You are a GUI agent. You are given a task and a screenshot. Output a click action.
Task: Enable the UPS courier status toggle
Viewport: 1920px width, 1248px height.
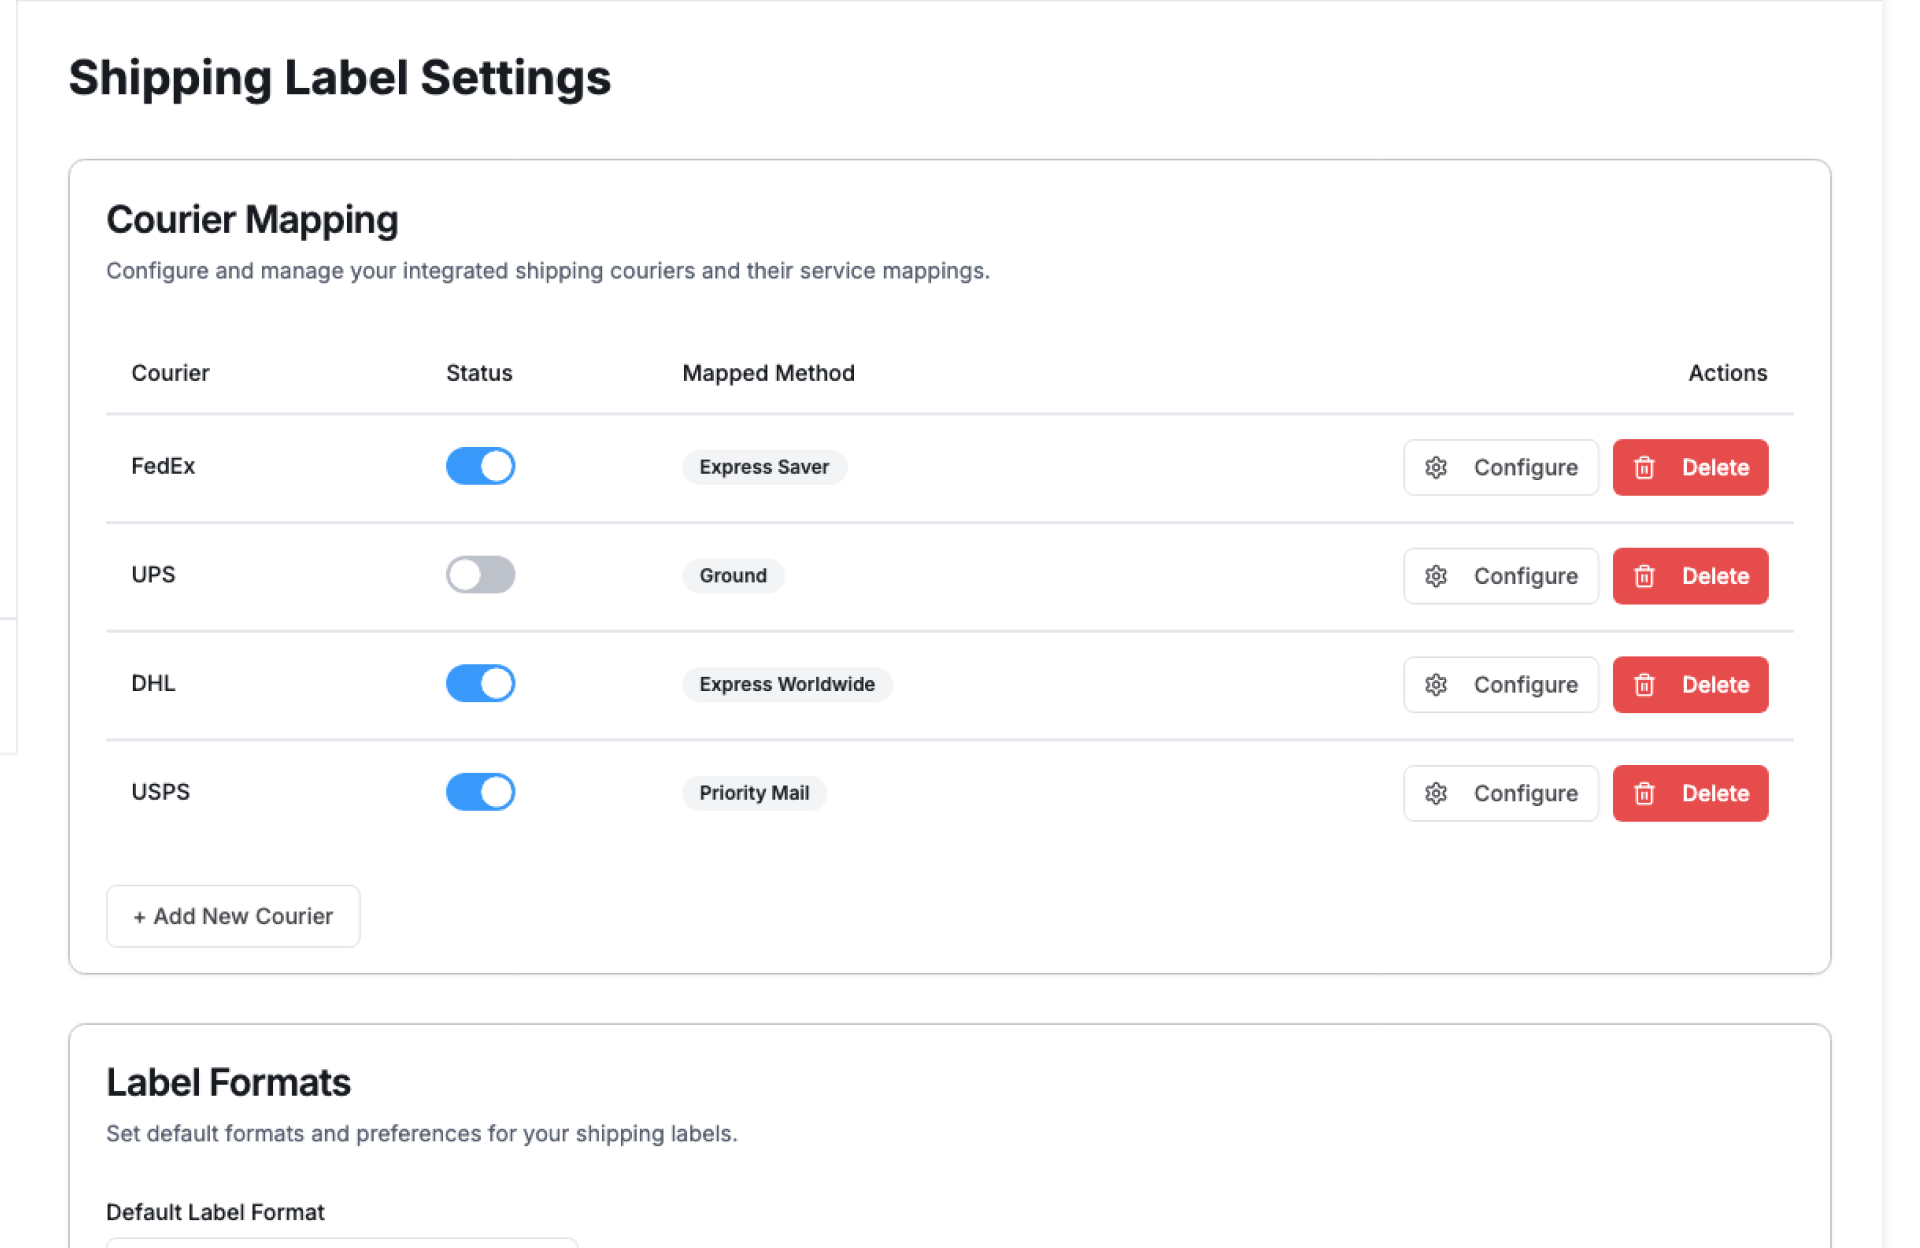click(x=480, y=575)
